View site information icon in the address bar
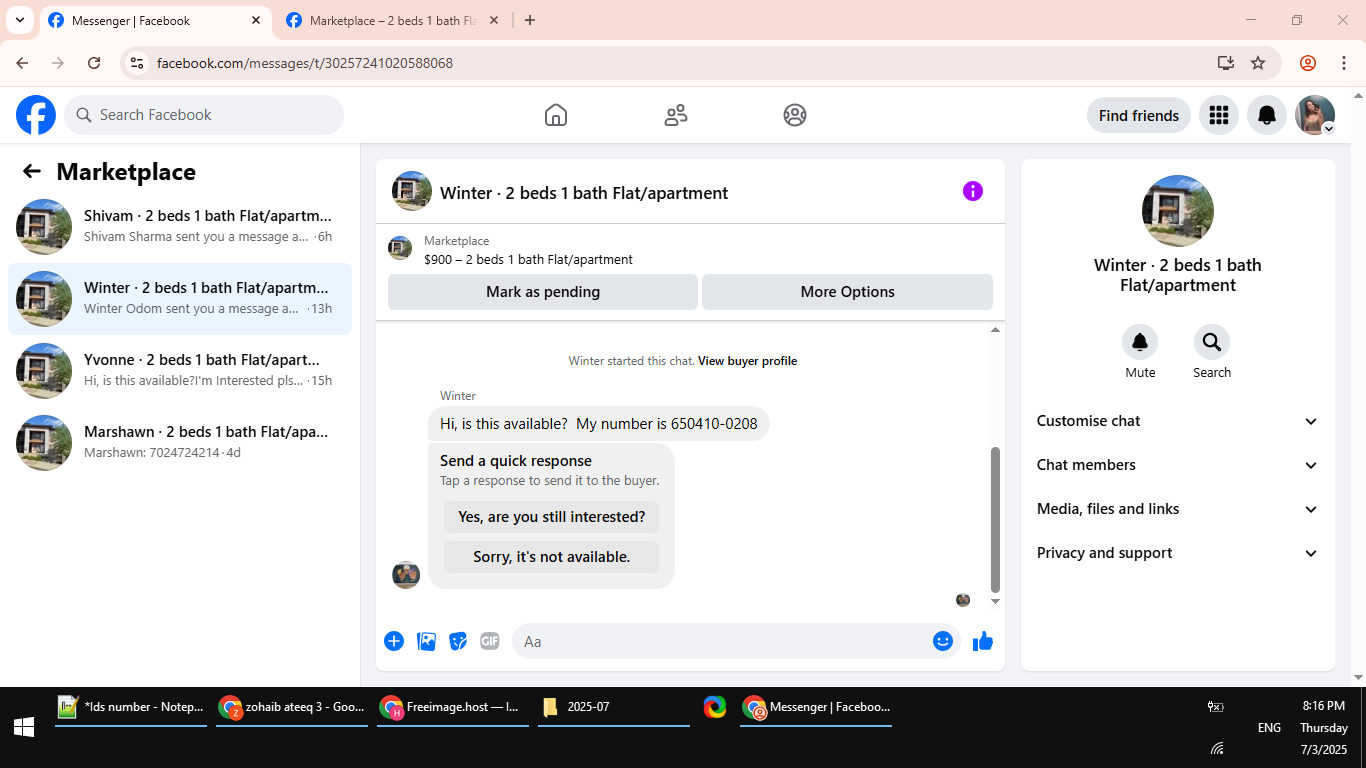Viewport: 1366px width, 768px height. [x=138, y=63]
